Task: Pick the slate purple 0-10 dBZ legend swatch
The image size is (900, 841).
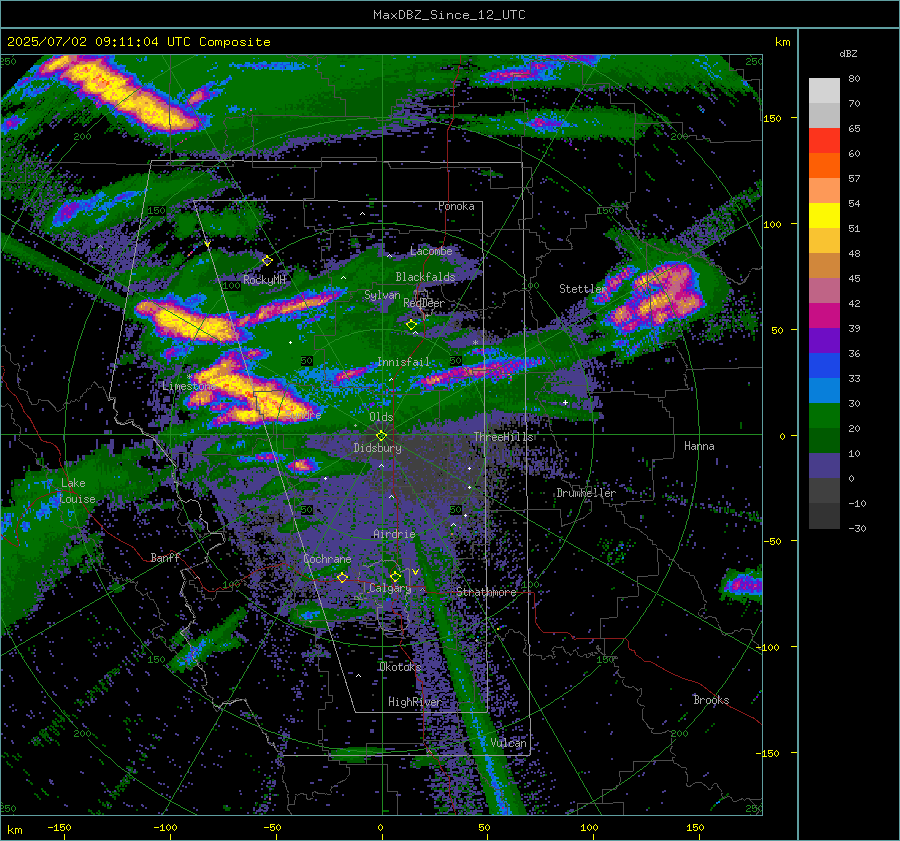Action: (824, 465)
